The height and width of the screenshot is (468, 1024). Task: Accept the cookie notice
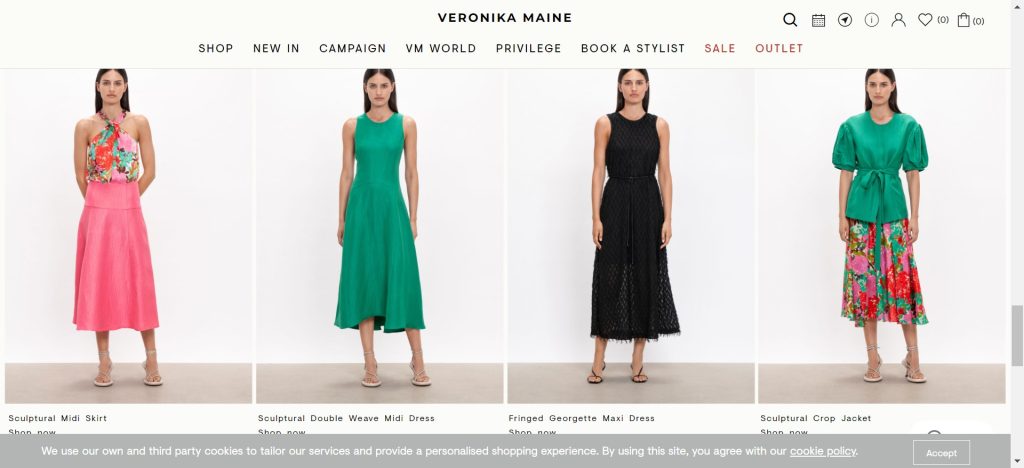coord(941,452)
